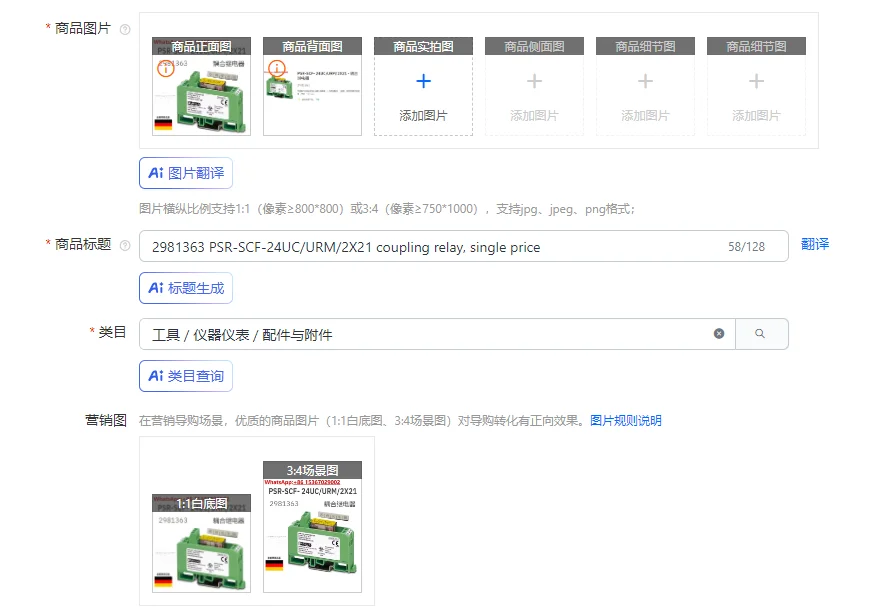
Task: Click the 商品图片 field label
Action: pos(83,28)
